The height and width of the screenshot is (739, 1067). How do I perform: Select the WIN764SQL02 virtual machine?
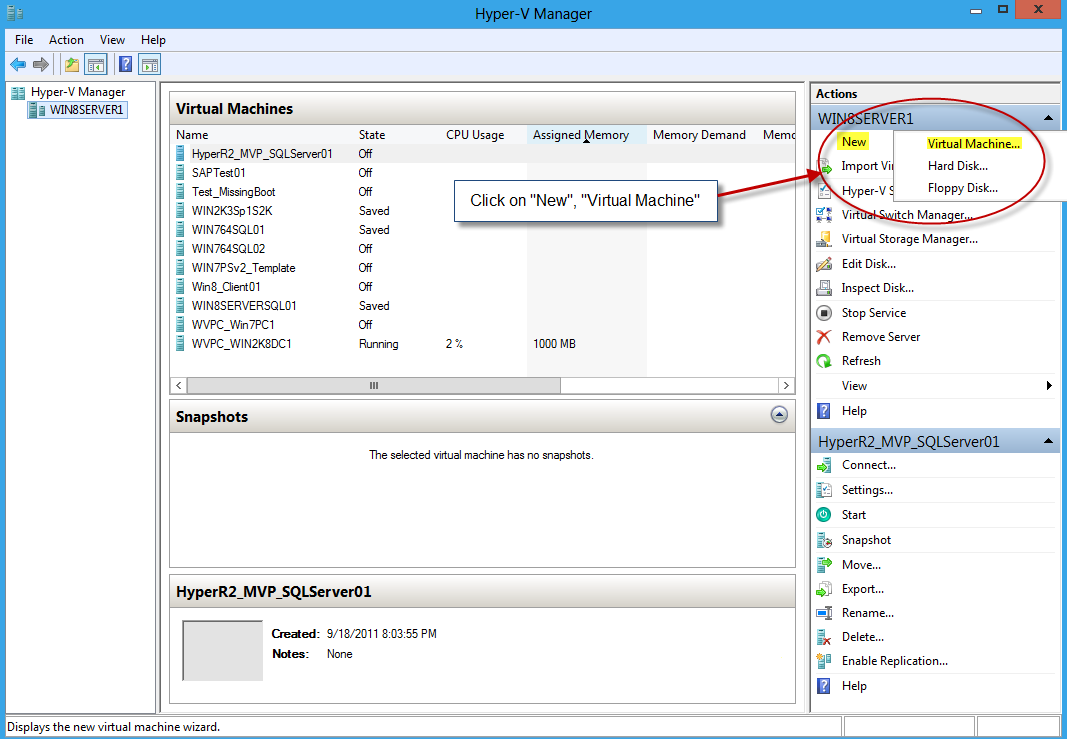[228, 249]
